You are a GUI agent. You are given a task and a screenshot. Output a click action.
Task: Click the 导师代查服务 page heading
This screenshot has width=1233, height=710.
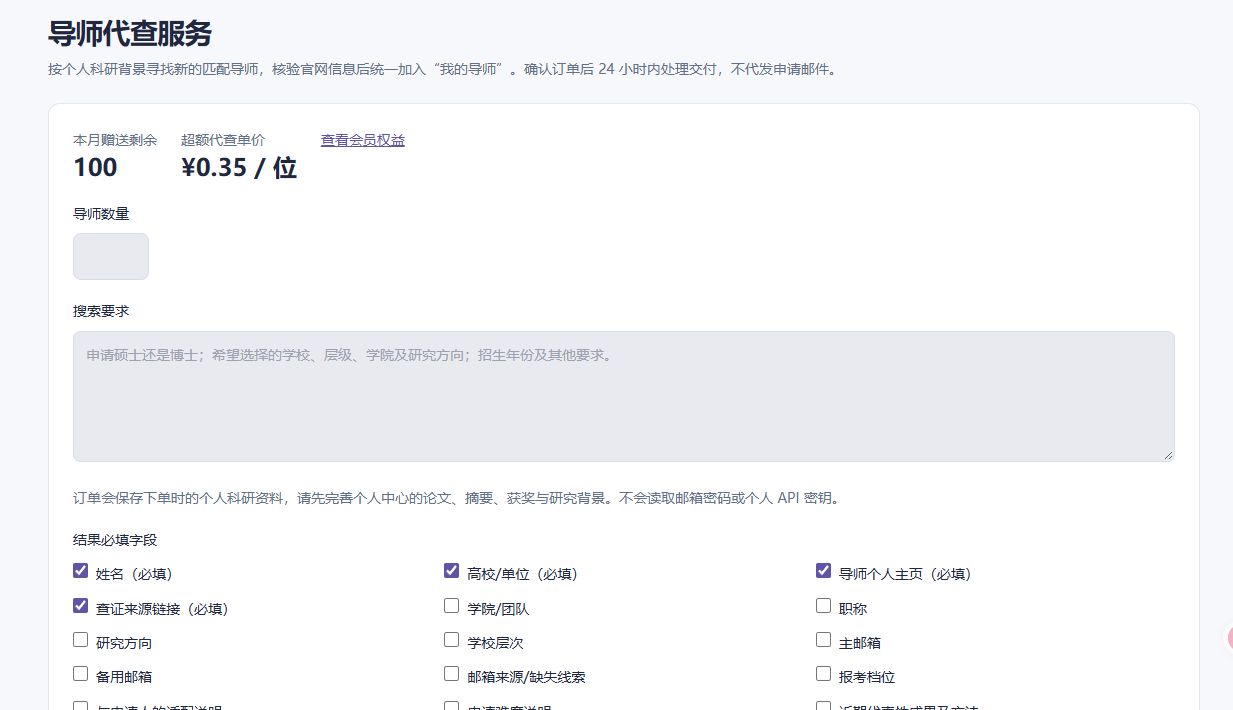[130, 33]
